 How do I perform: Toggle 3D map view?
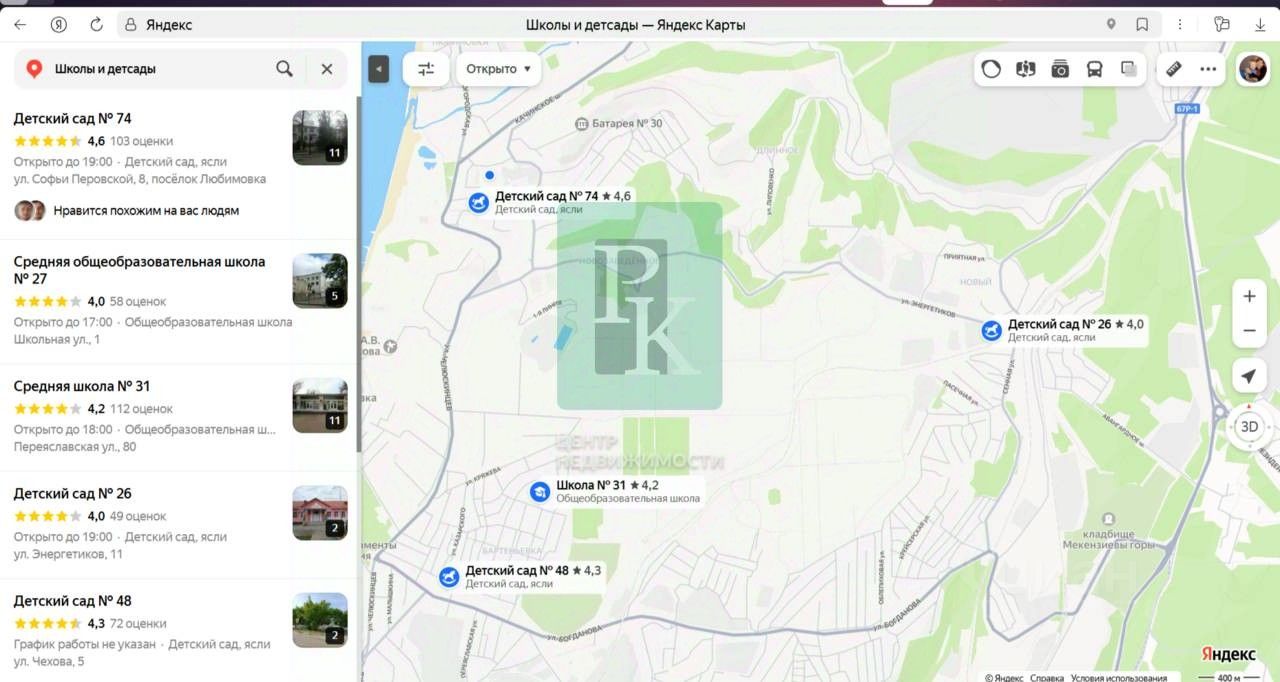[x=1249, y=426]
